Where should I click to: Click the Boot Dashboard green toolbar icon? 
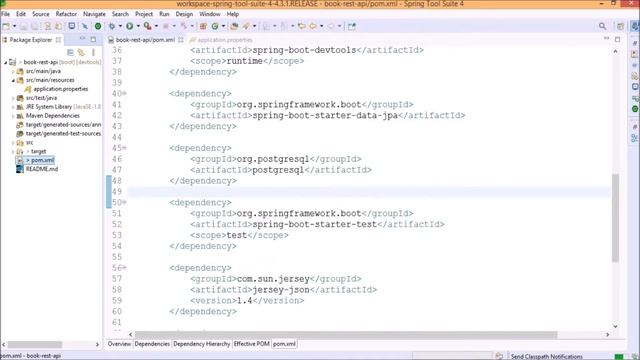click(98, 26)
